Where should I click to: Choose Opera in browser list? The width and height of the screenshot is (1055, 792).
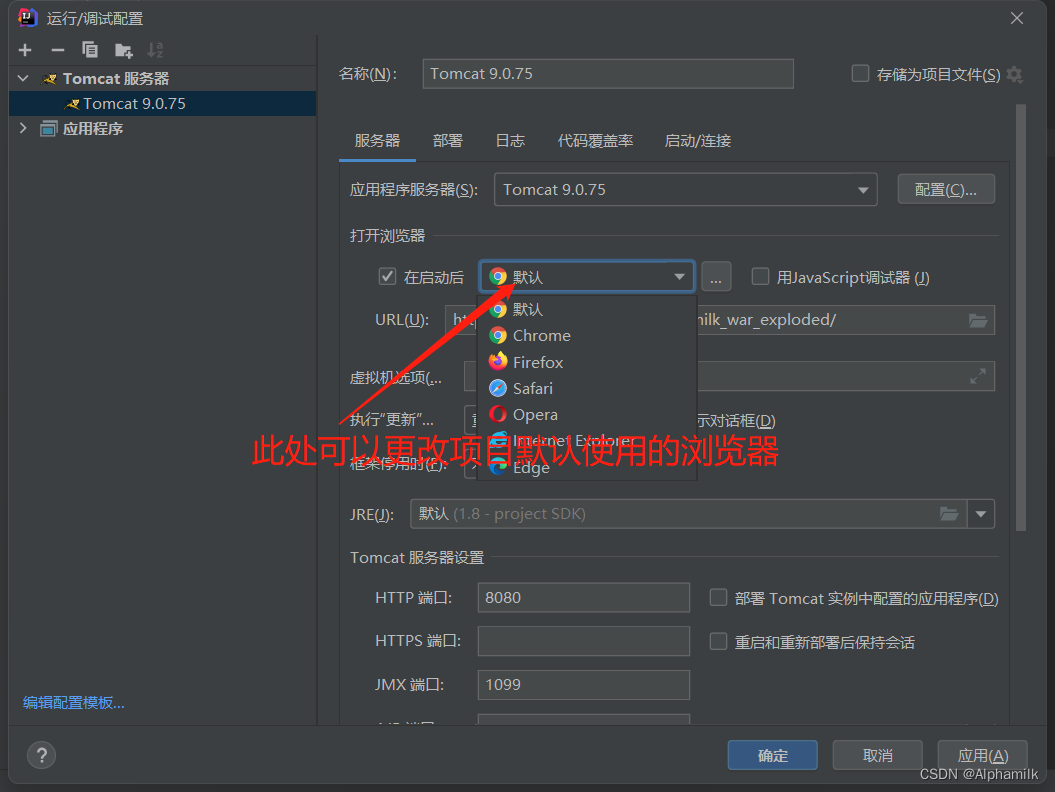586,415
